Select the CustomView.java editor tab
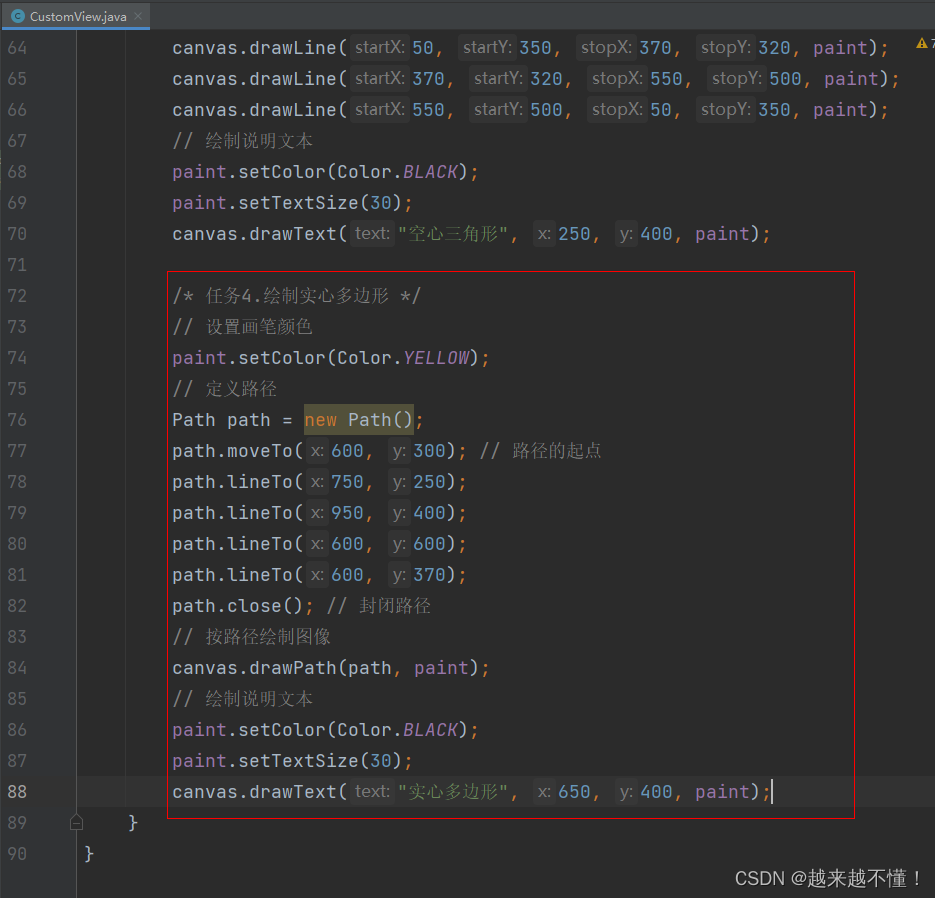Image resolution: width=935 pixels, height=898 pixels. [x=76, y=16]
